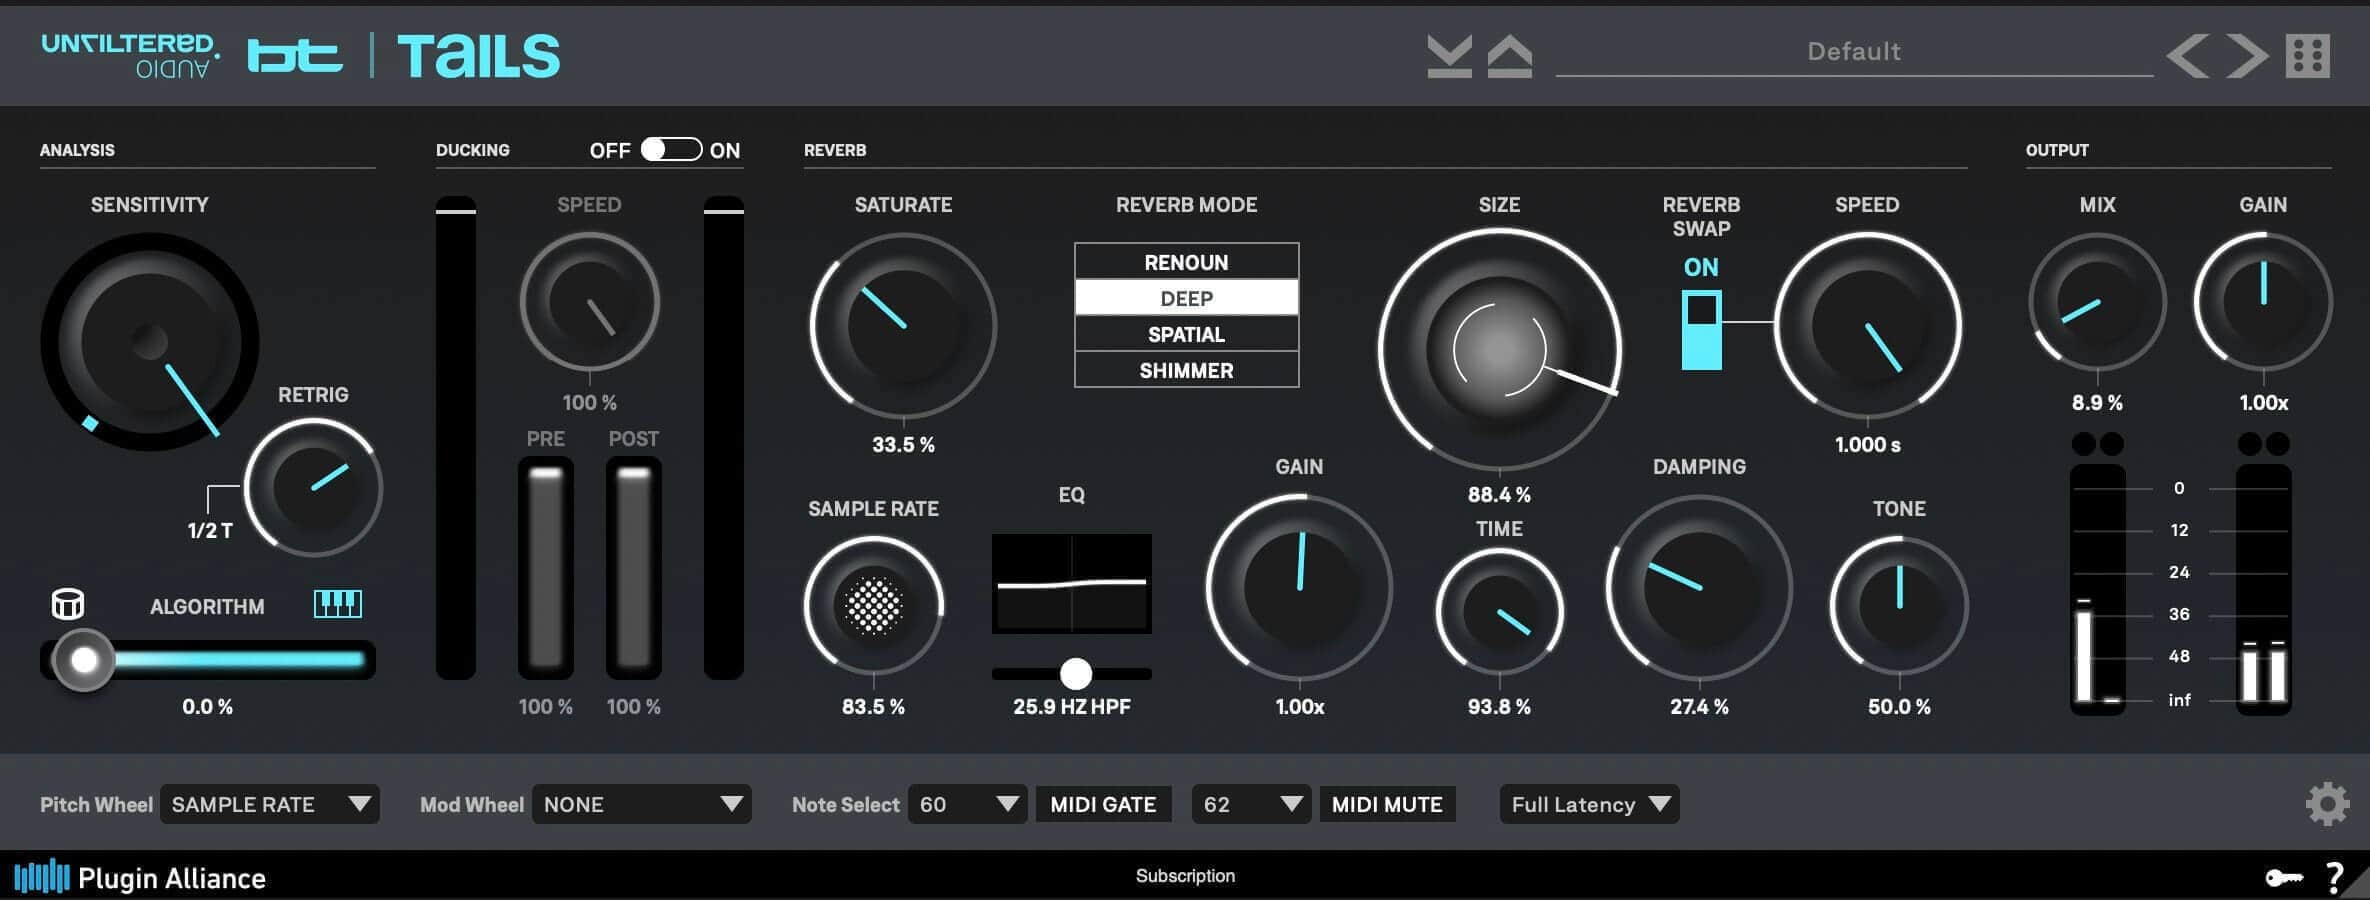
Task: Click the Default preset name field
Action: (1854, 52)
